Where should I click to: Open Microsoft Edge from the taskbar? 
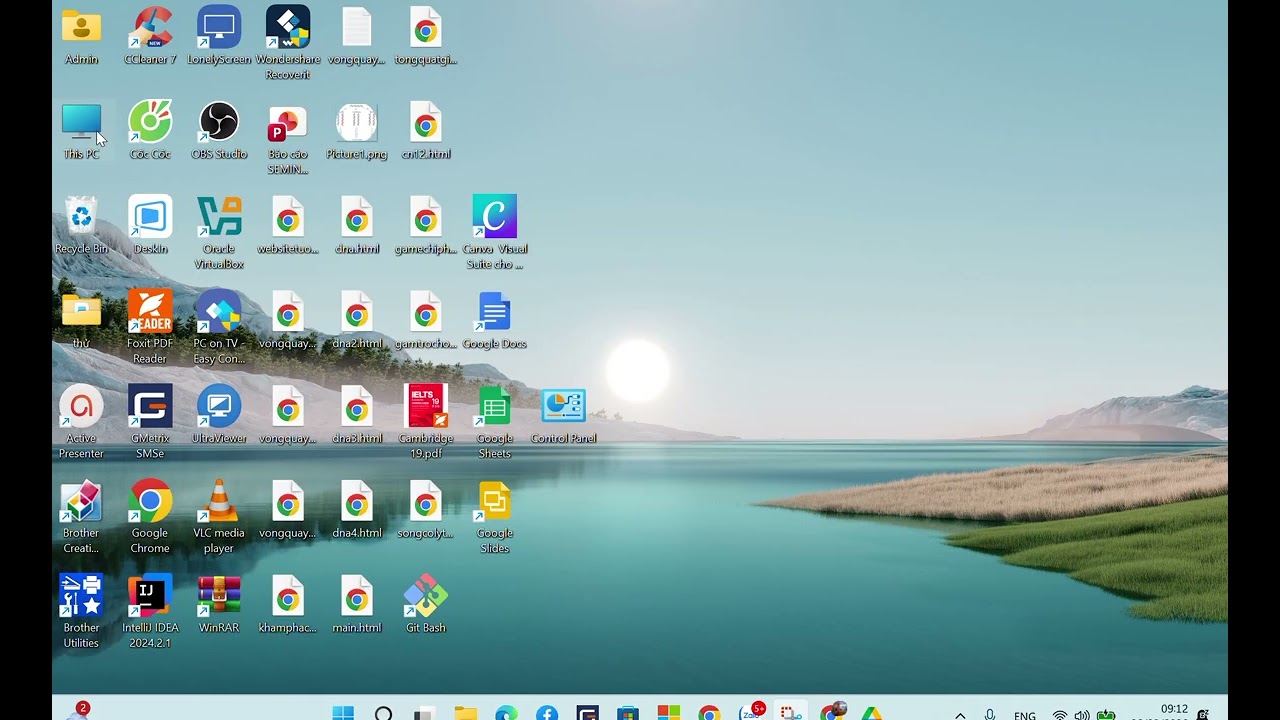(506, 714)
